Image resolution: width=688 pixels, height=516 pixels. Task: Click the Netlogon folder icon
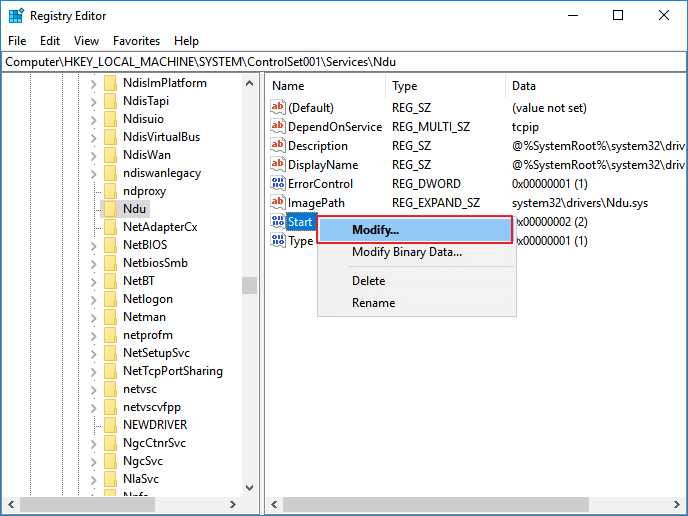[110, 299]
